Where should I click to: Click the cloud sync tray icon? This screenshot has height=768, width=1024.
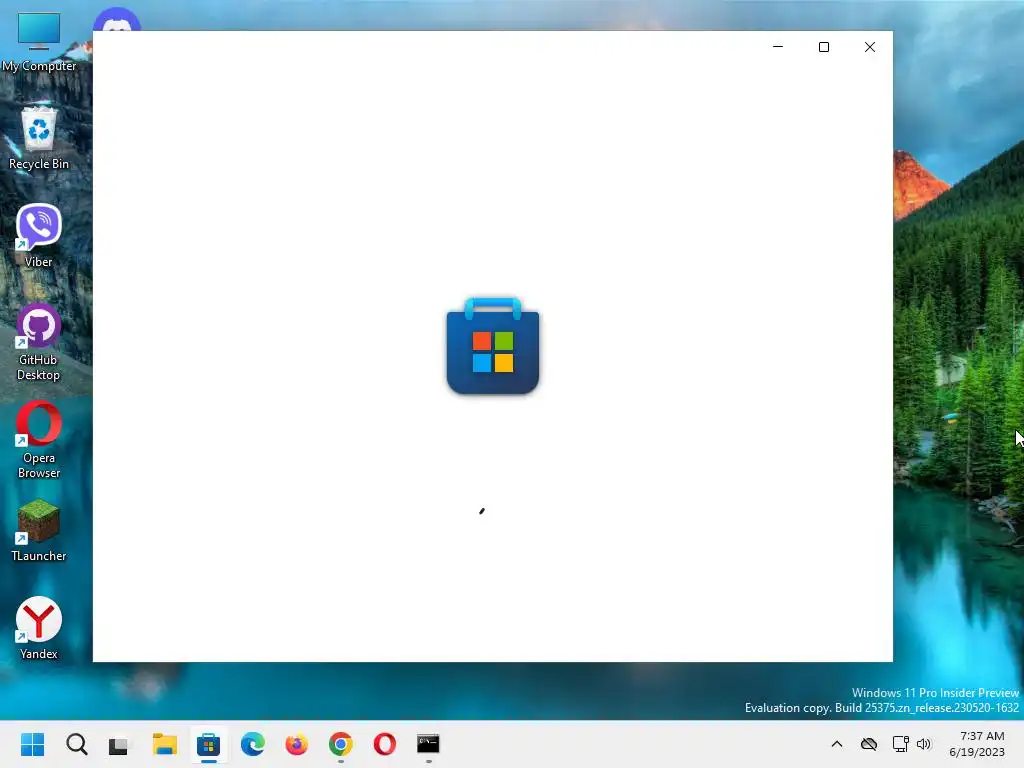point(869,744)
